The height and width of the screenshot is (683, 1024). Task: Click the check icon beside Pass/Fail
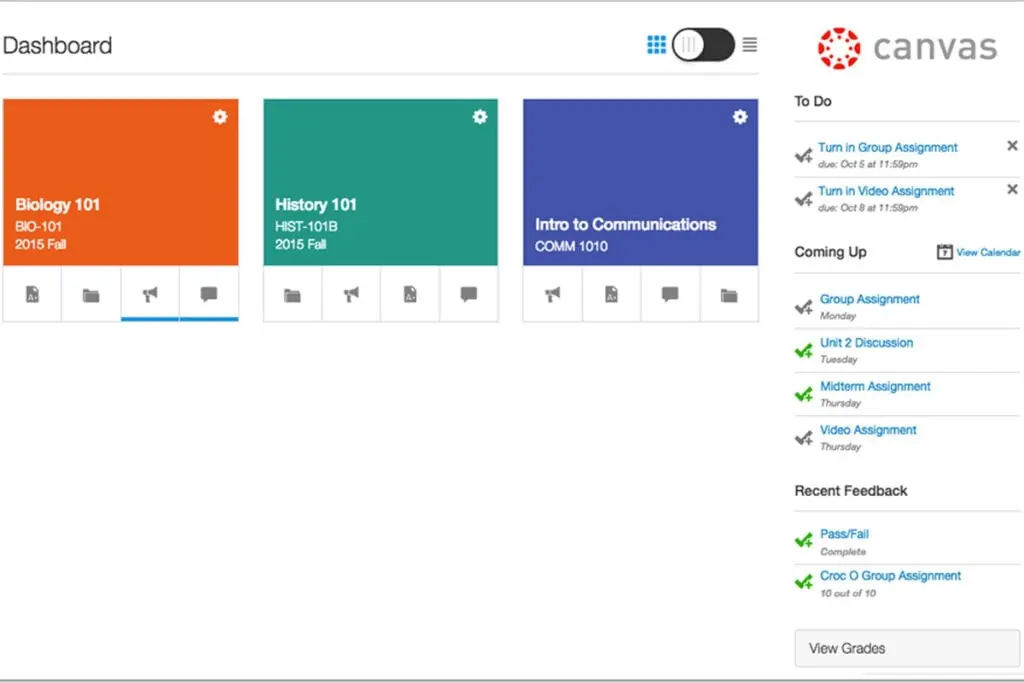click(804, 540)
